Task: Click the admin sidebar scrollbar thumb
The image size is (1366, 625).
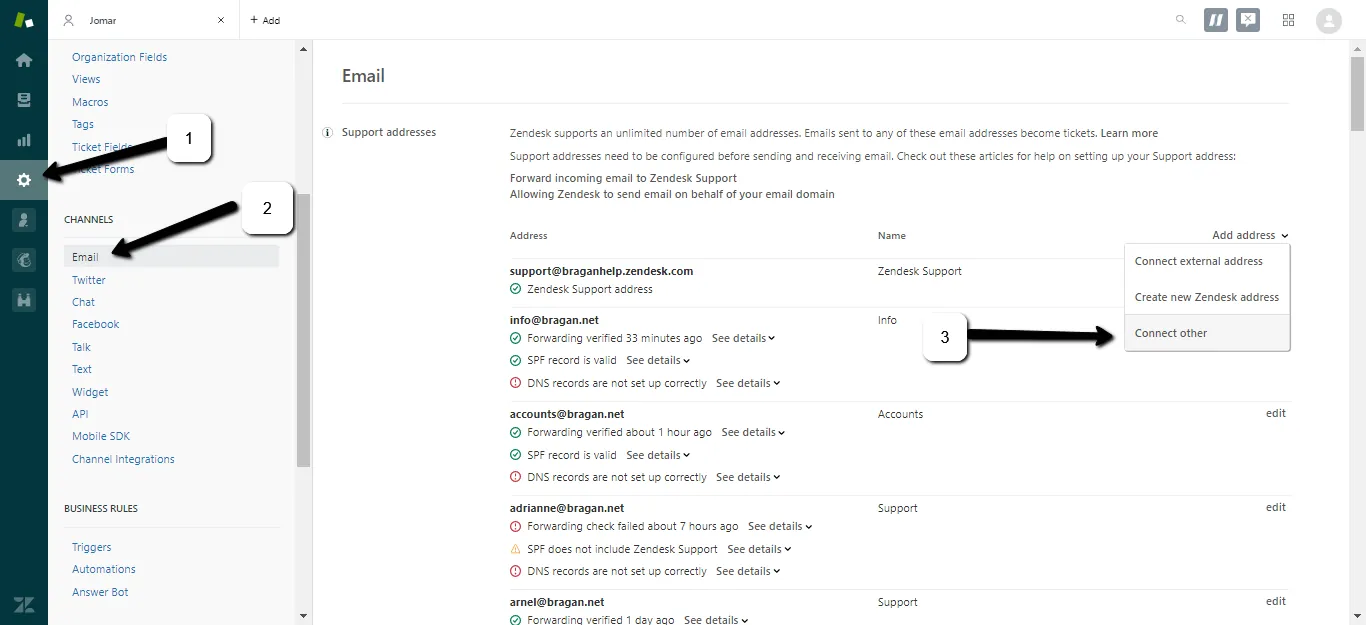Action: [304, 331]
